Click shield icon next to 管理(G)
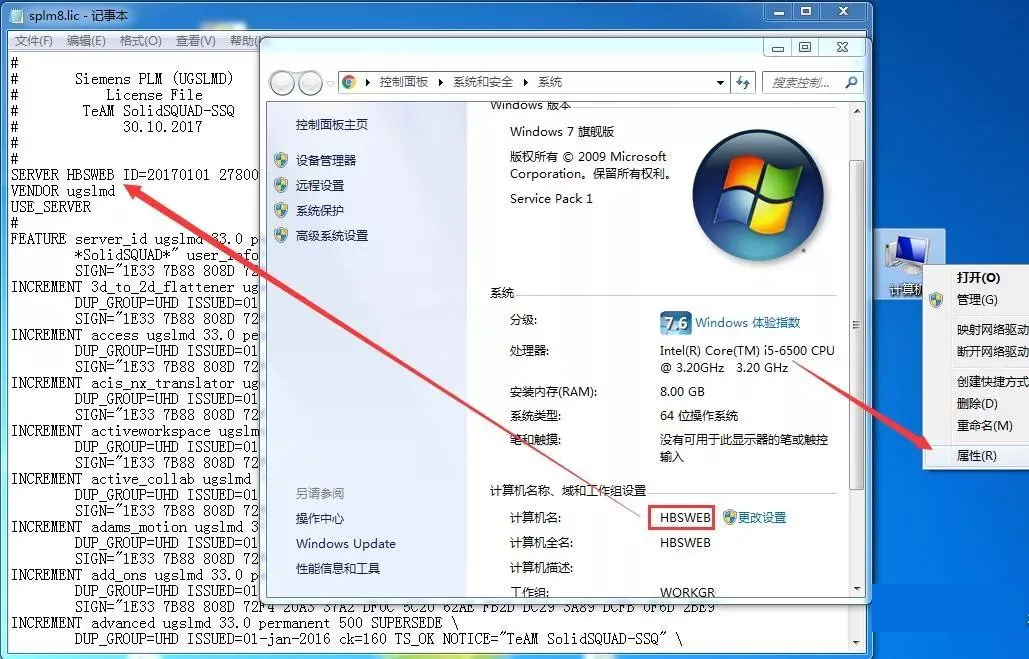 [936, 300]
